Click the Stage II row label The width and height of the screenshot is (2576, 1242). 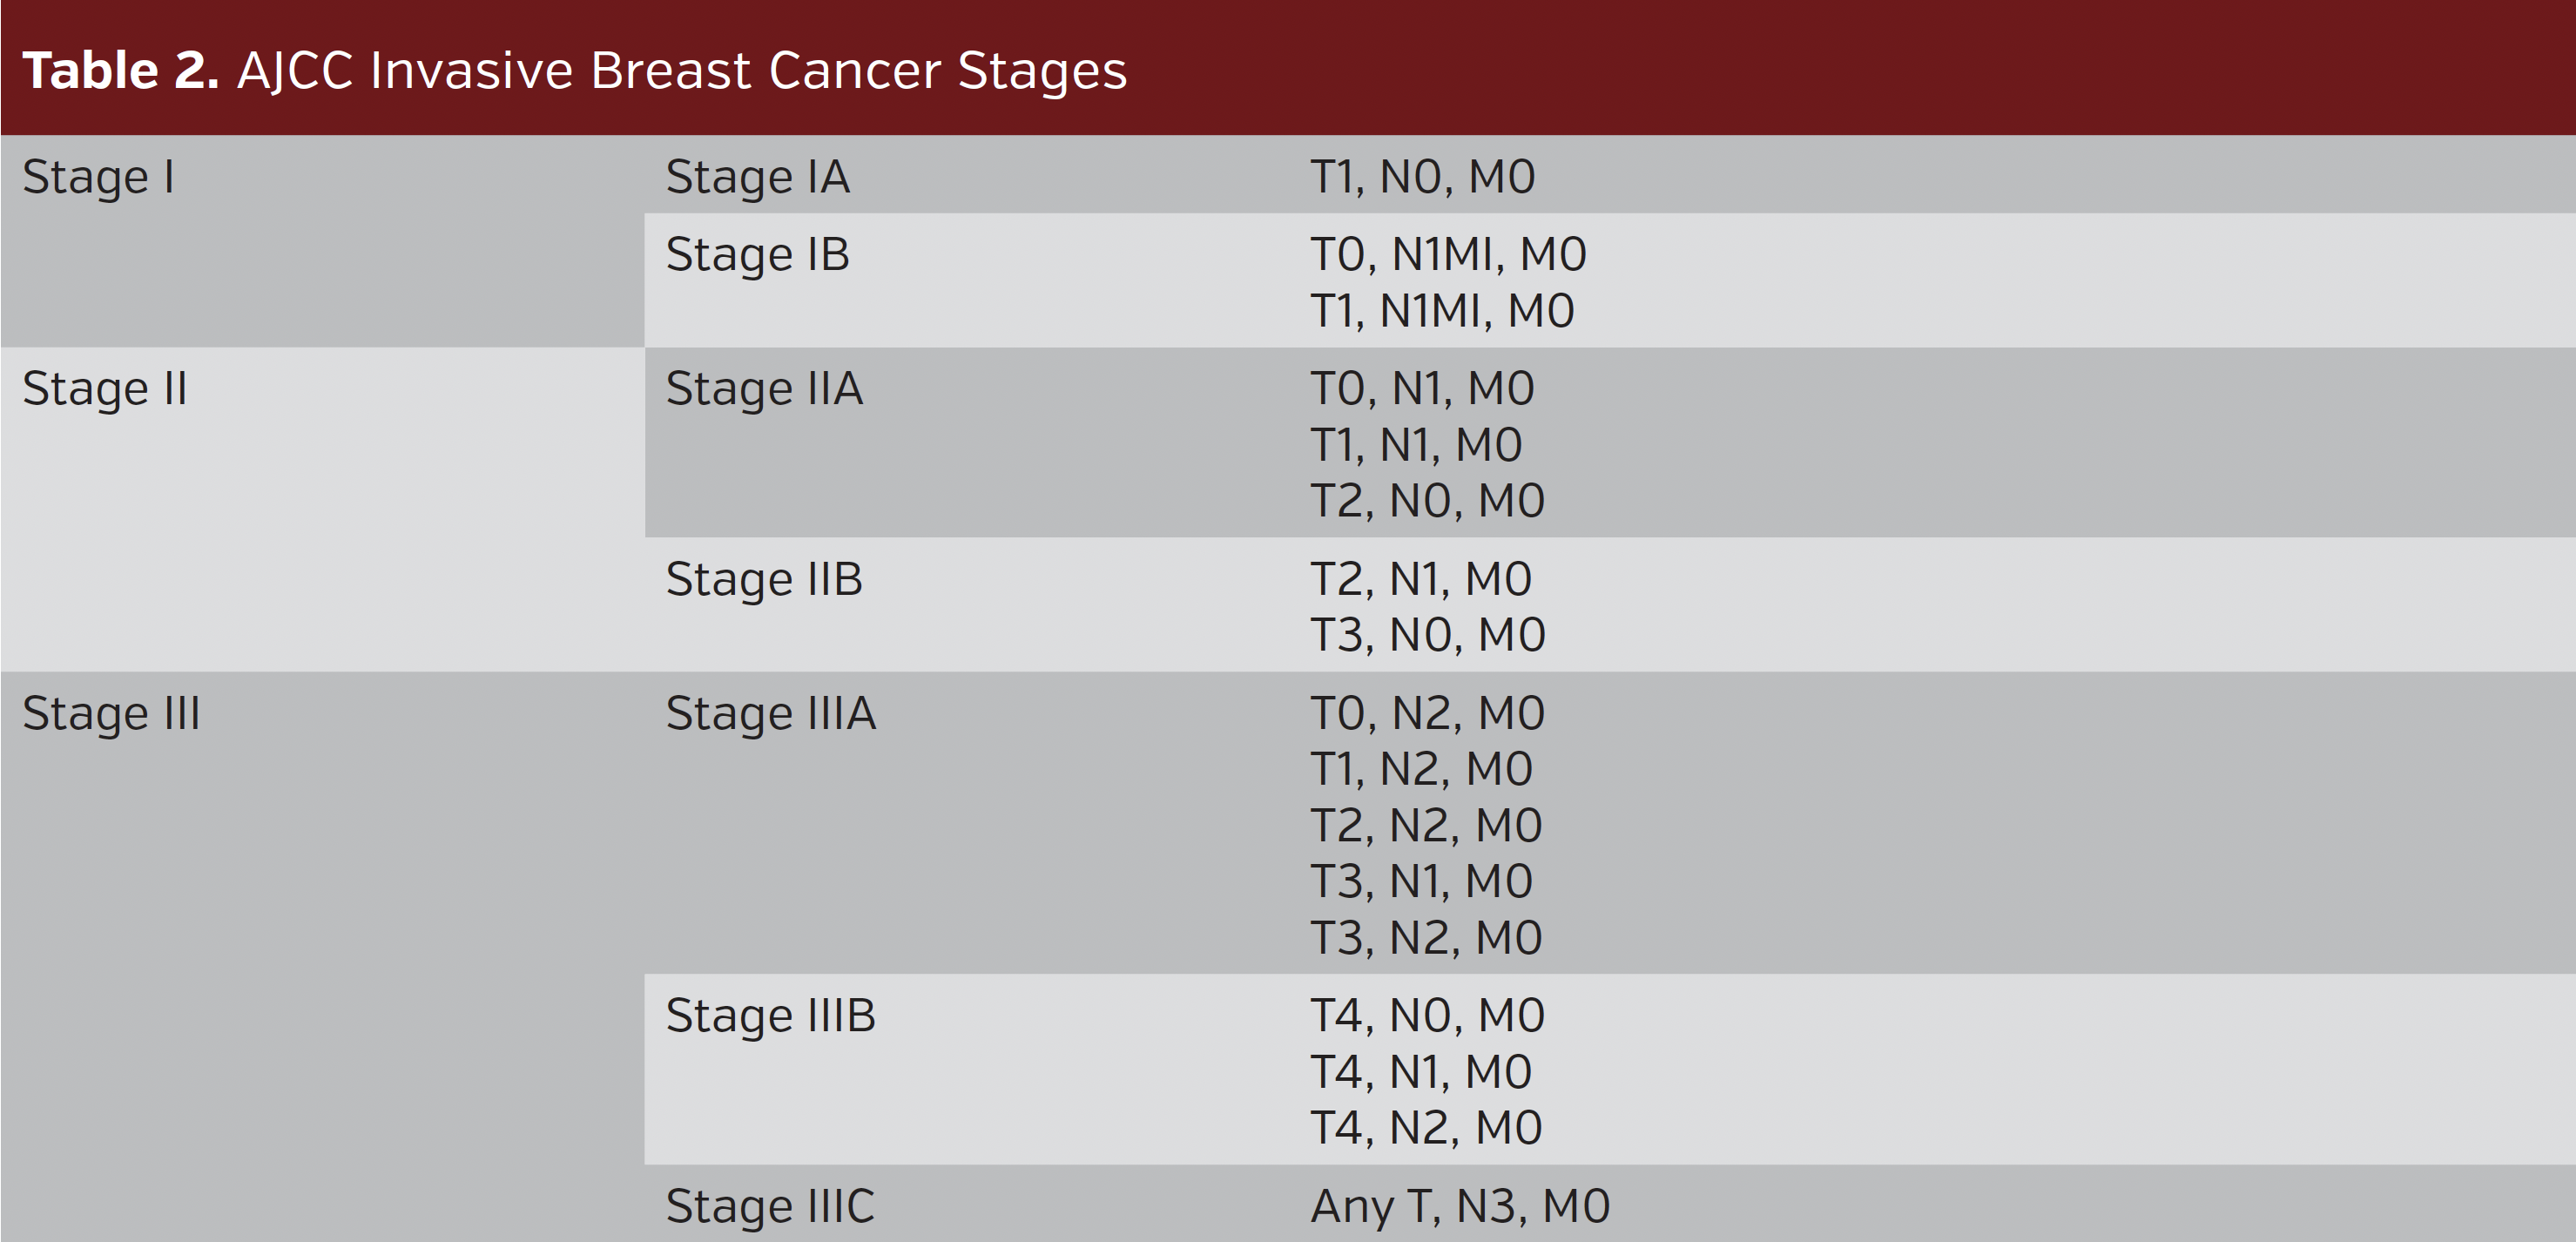[x=105, y=389]
